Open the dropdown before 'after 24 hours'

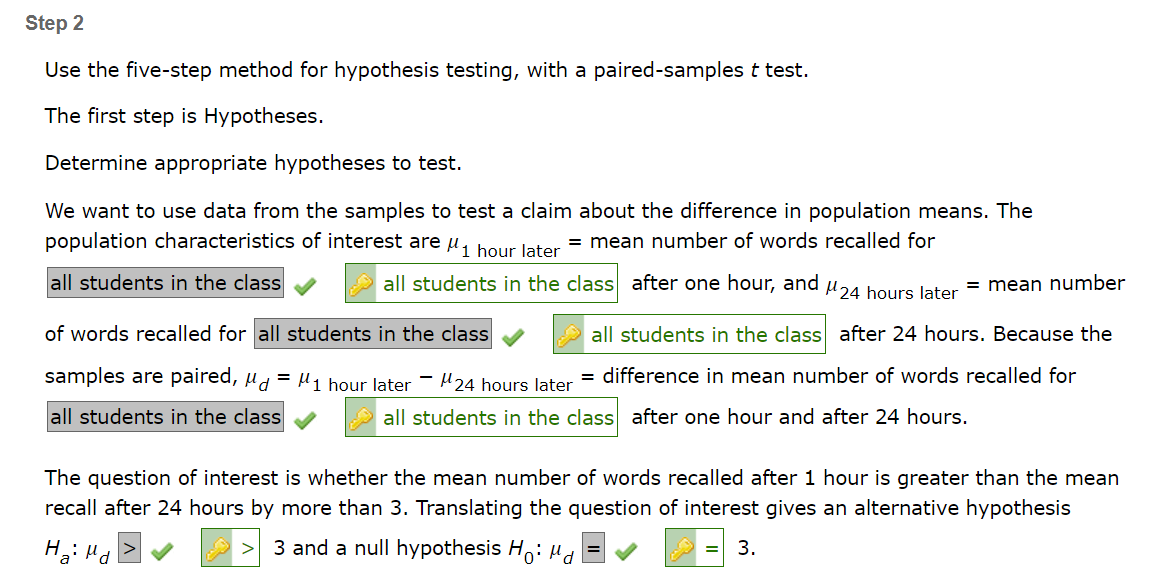[372, 333]
